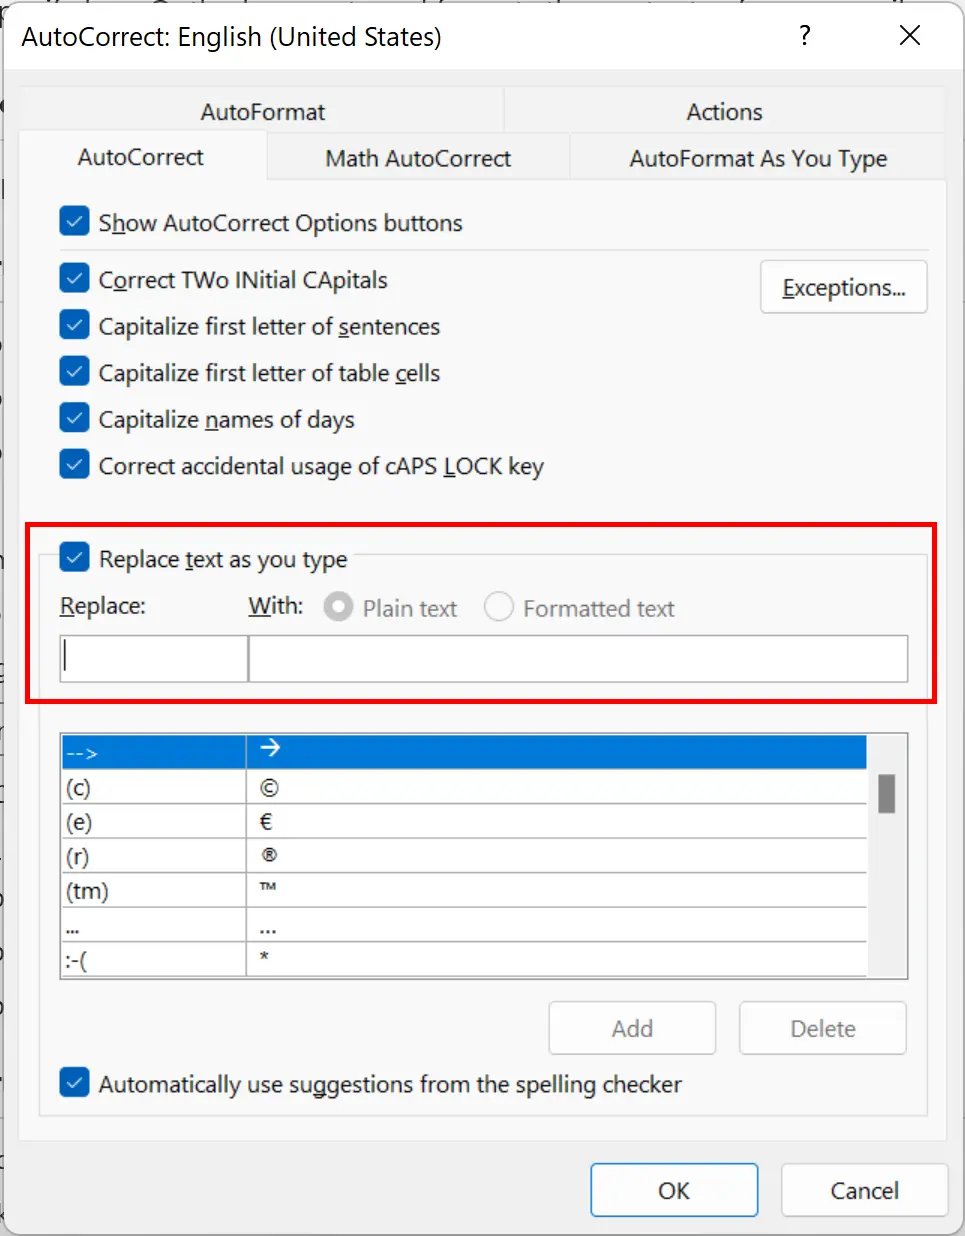Click the right arrow symbol cell
The image size is (965, 1236).
click(556, 752)
